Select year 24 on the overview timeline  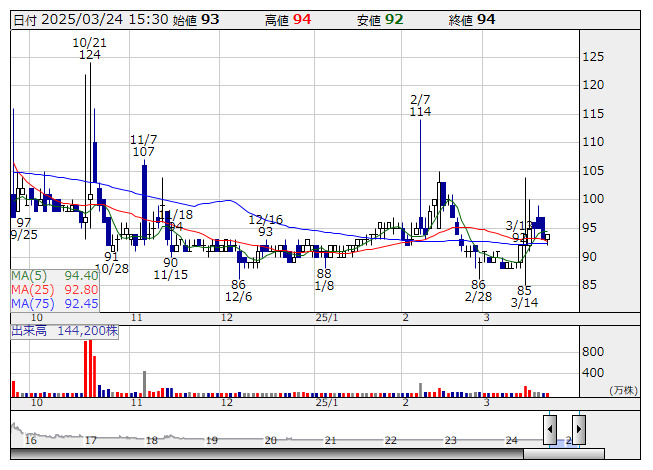pyautogui.click(x=511, y=440)
